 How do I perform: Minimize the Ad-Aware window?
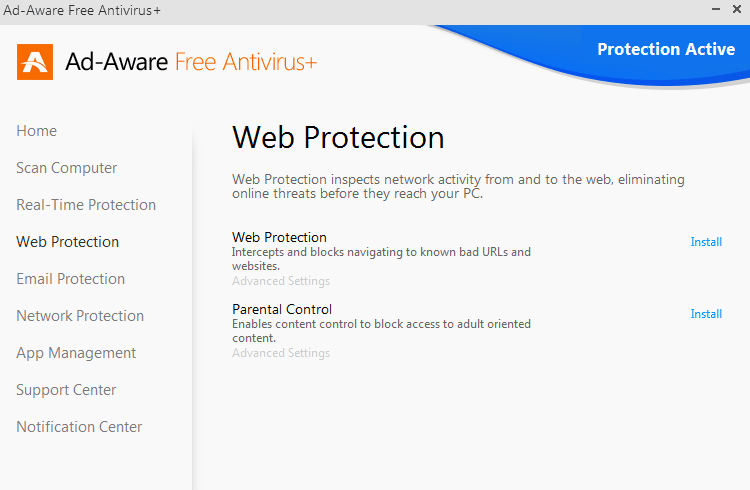click(716, 9)
